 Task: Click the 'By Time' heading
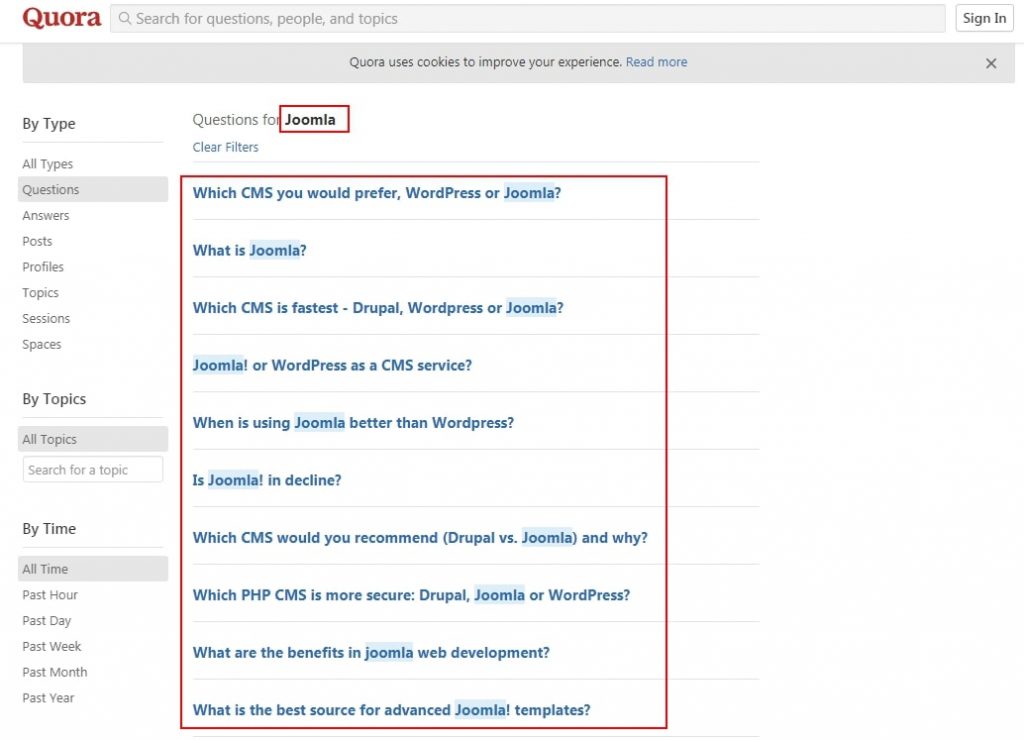click(x=49, y=529)
